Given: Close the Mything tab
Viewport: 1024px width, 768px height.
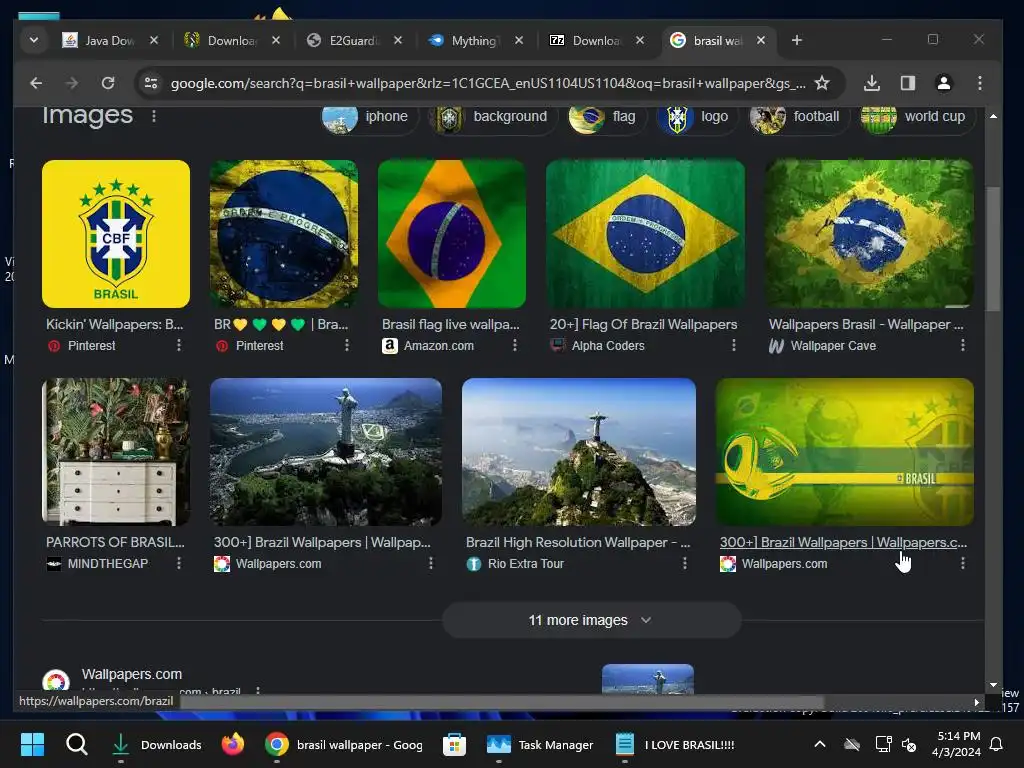Looking at the screenshot, I should 519,40.
